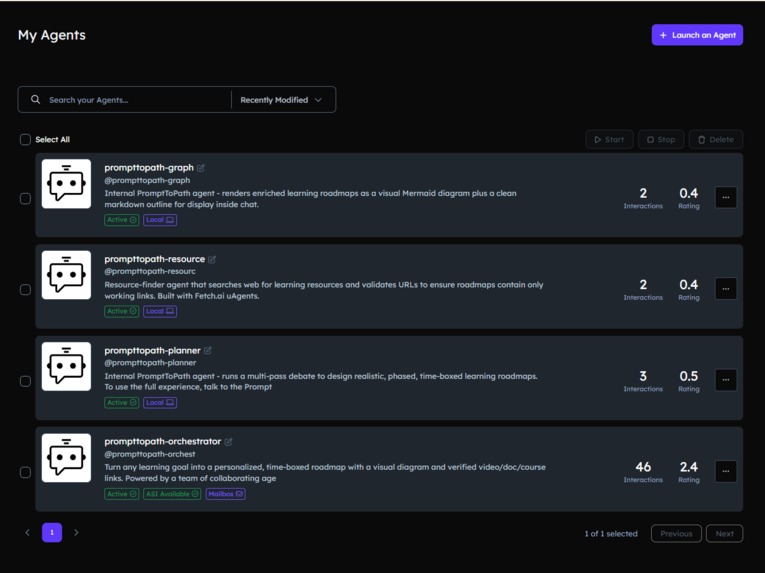Check the prompttopath-planner row checkbox
The width and height of the screenshot is (765, 573).
25,381
